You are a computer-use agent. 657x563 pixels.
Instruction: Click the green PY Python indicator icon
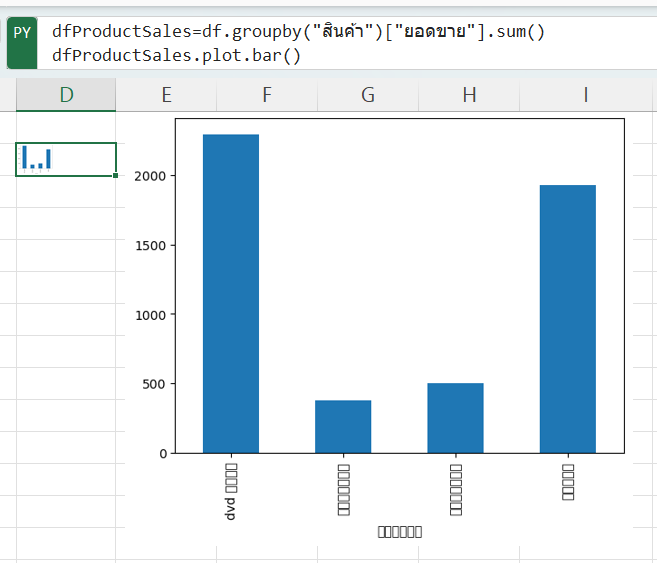pos(22,43)
